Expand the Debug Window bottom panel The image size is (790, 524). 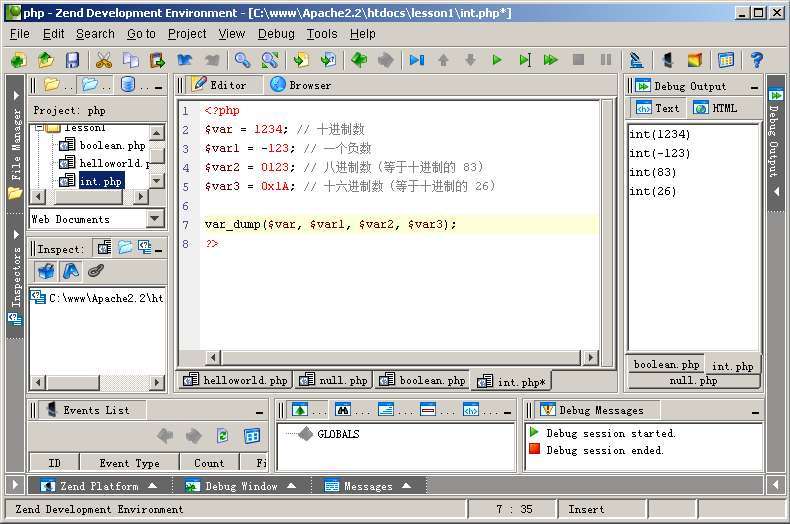click(x=241, y=486)
